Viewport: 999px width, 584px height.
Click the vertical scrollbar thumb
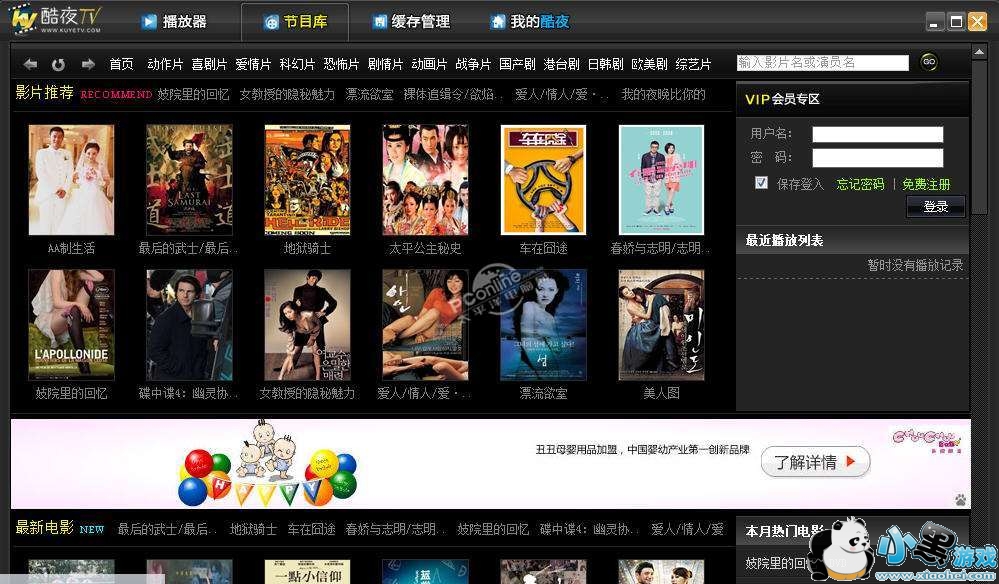pos(979,136)
